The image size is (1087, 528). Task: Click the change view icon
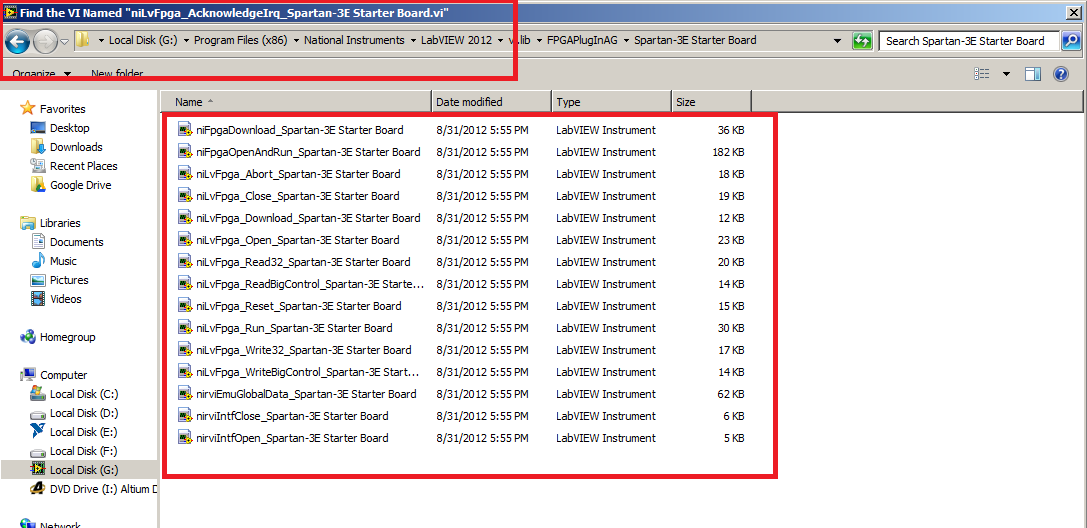point(982,74)
